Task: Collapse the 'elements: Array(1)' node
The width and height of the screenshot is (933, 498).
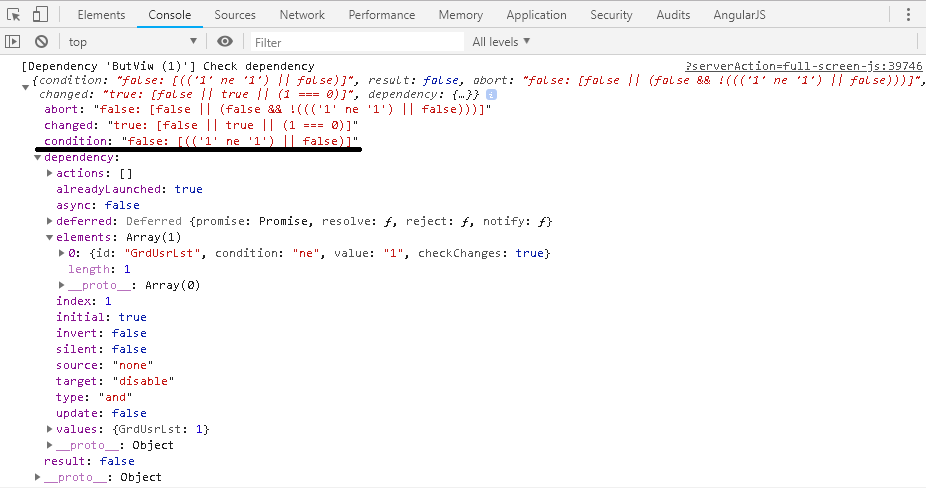Action: coord(50,238)
